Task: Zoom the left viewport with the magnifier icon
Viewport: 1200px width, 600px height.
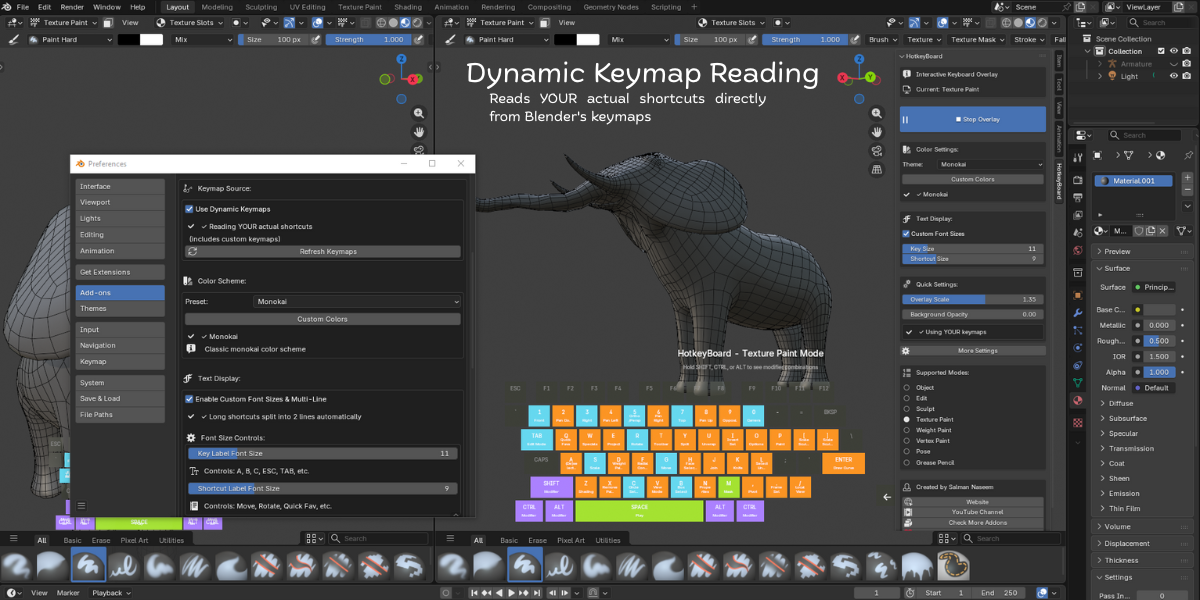Action: [419, 113]
